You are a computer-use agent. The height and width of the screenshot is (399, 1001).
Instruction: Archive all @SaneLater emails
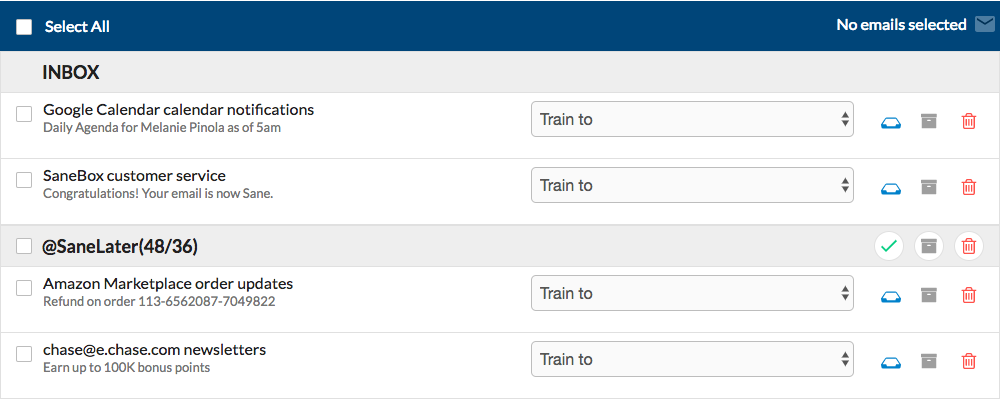(929, 246)
